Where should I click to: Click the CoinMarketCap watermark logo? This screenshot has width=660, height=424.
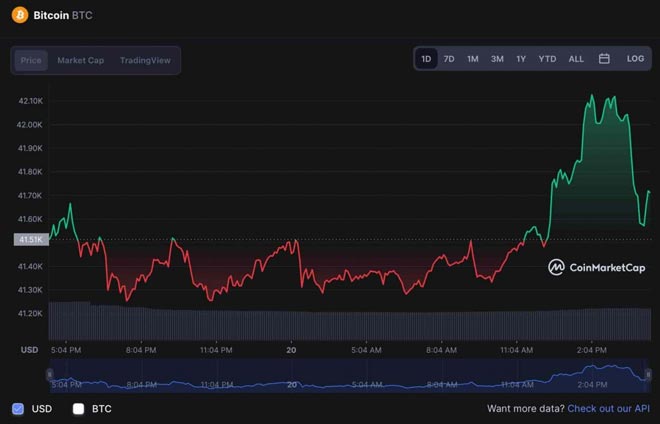pos(597,267)
